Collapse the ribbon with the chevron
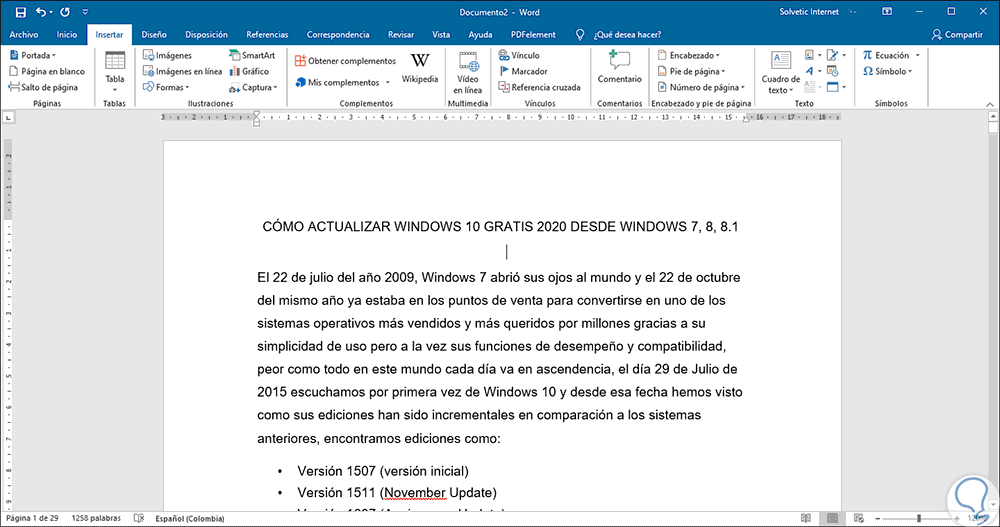This screenshot has width=1000, height=527. point(990,104)
